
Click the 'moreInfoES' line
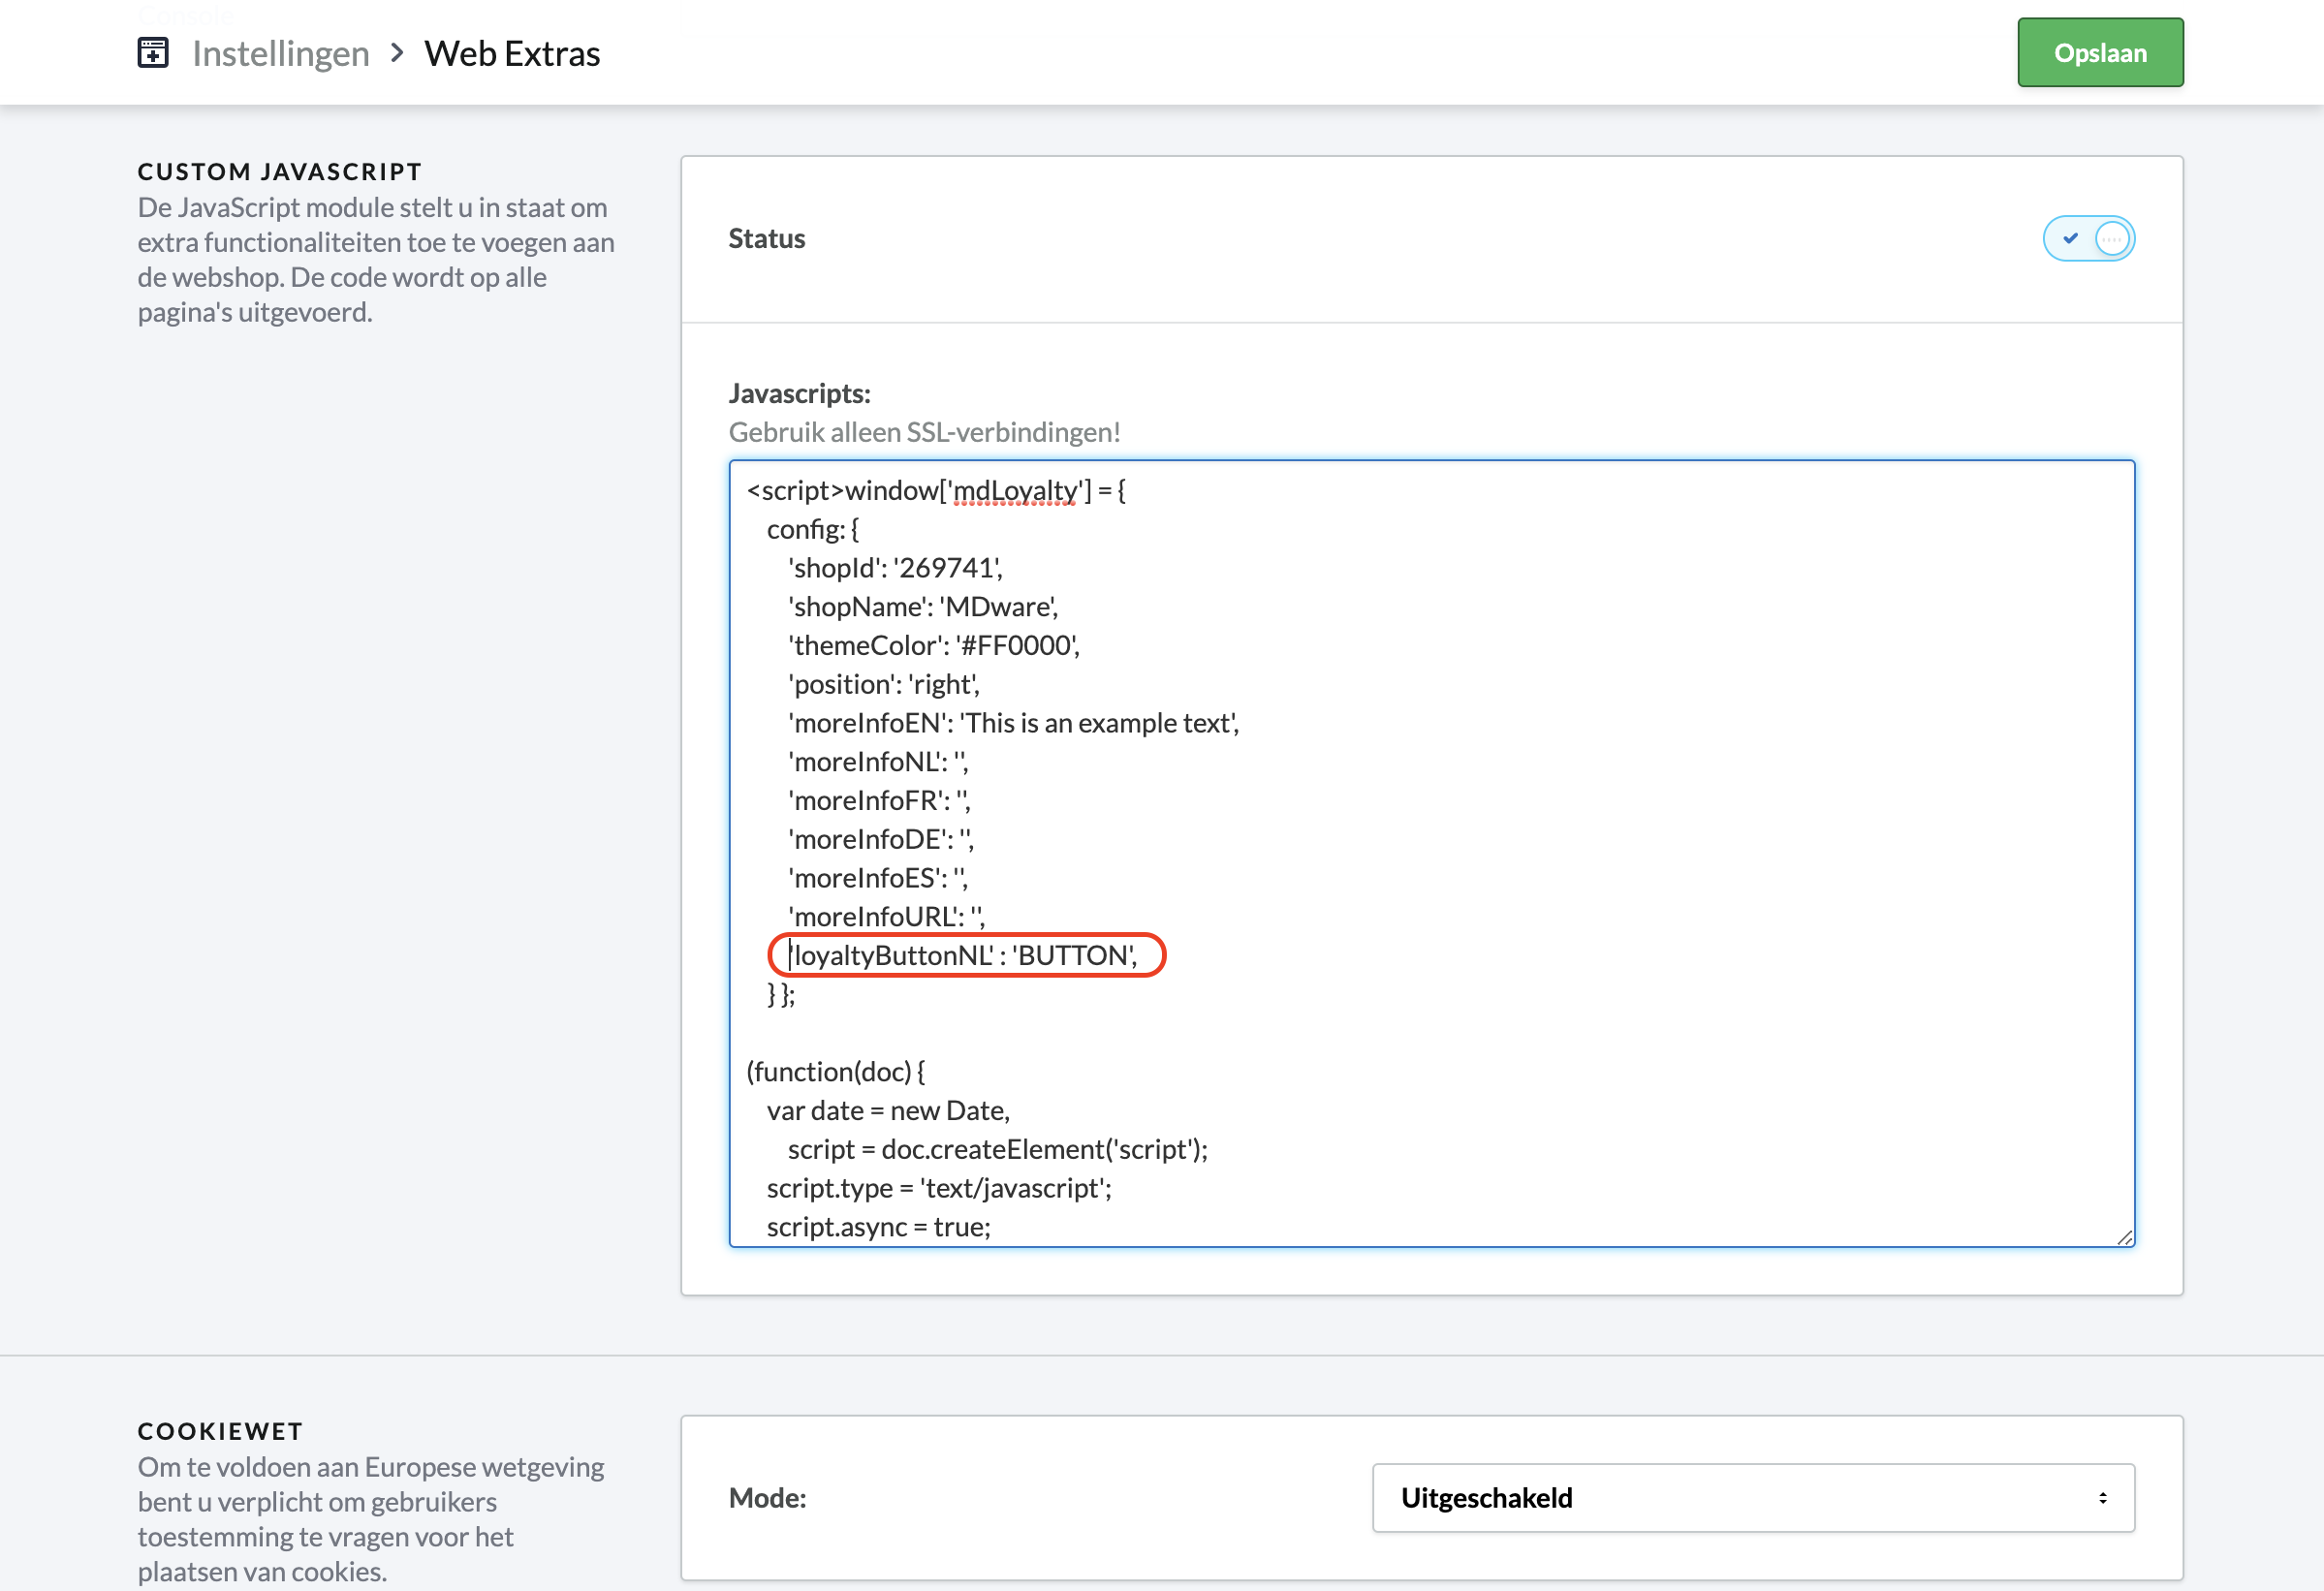(878, 878)
